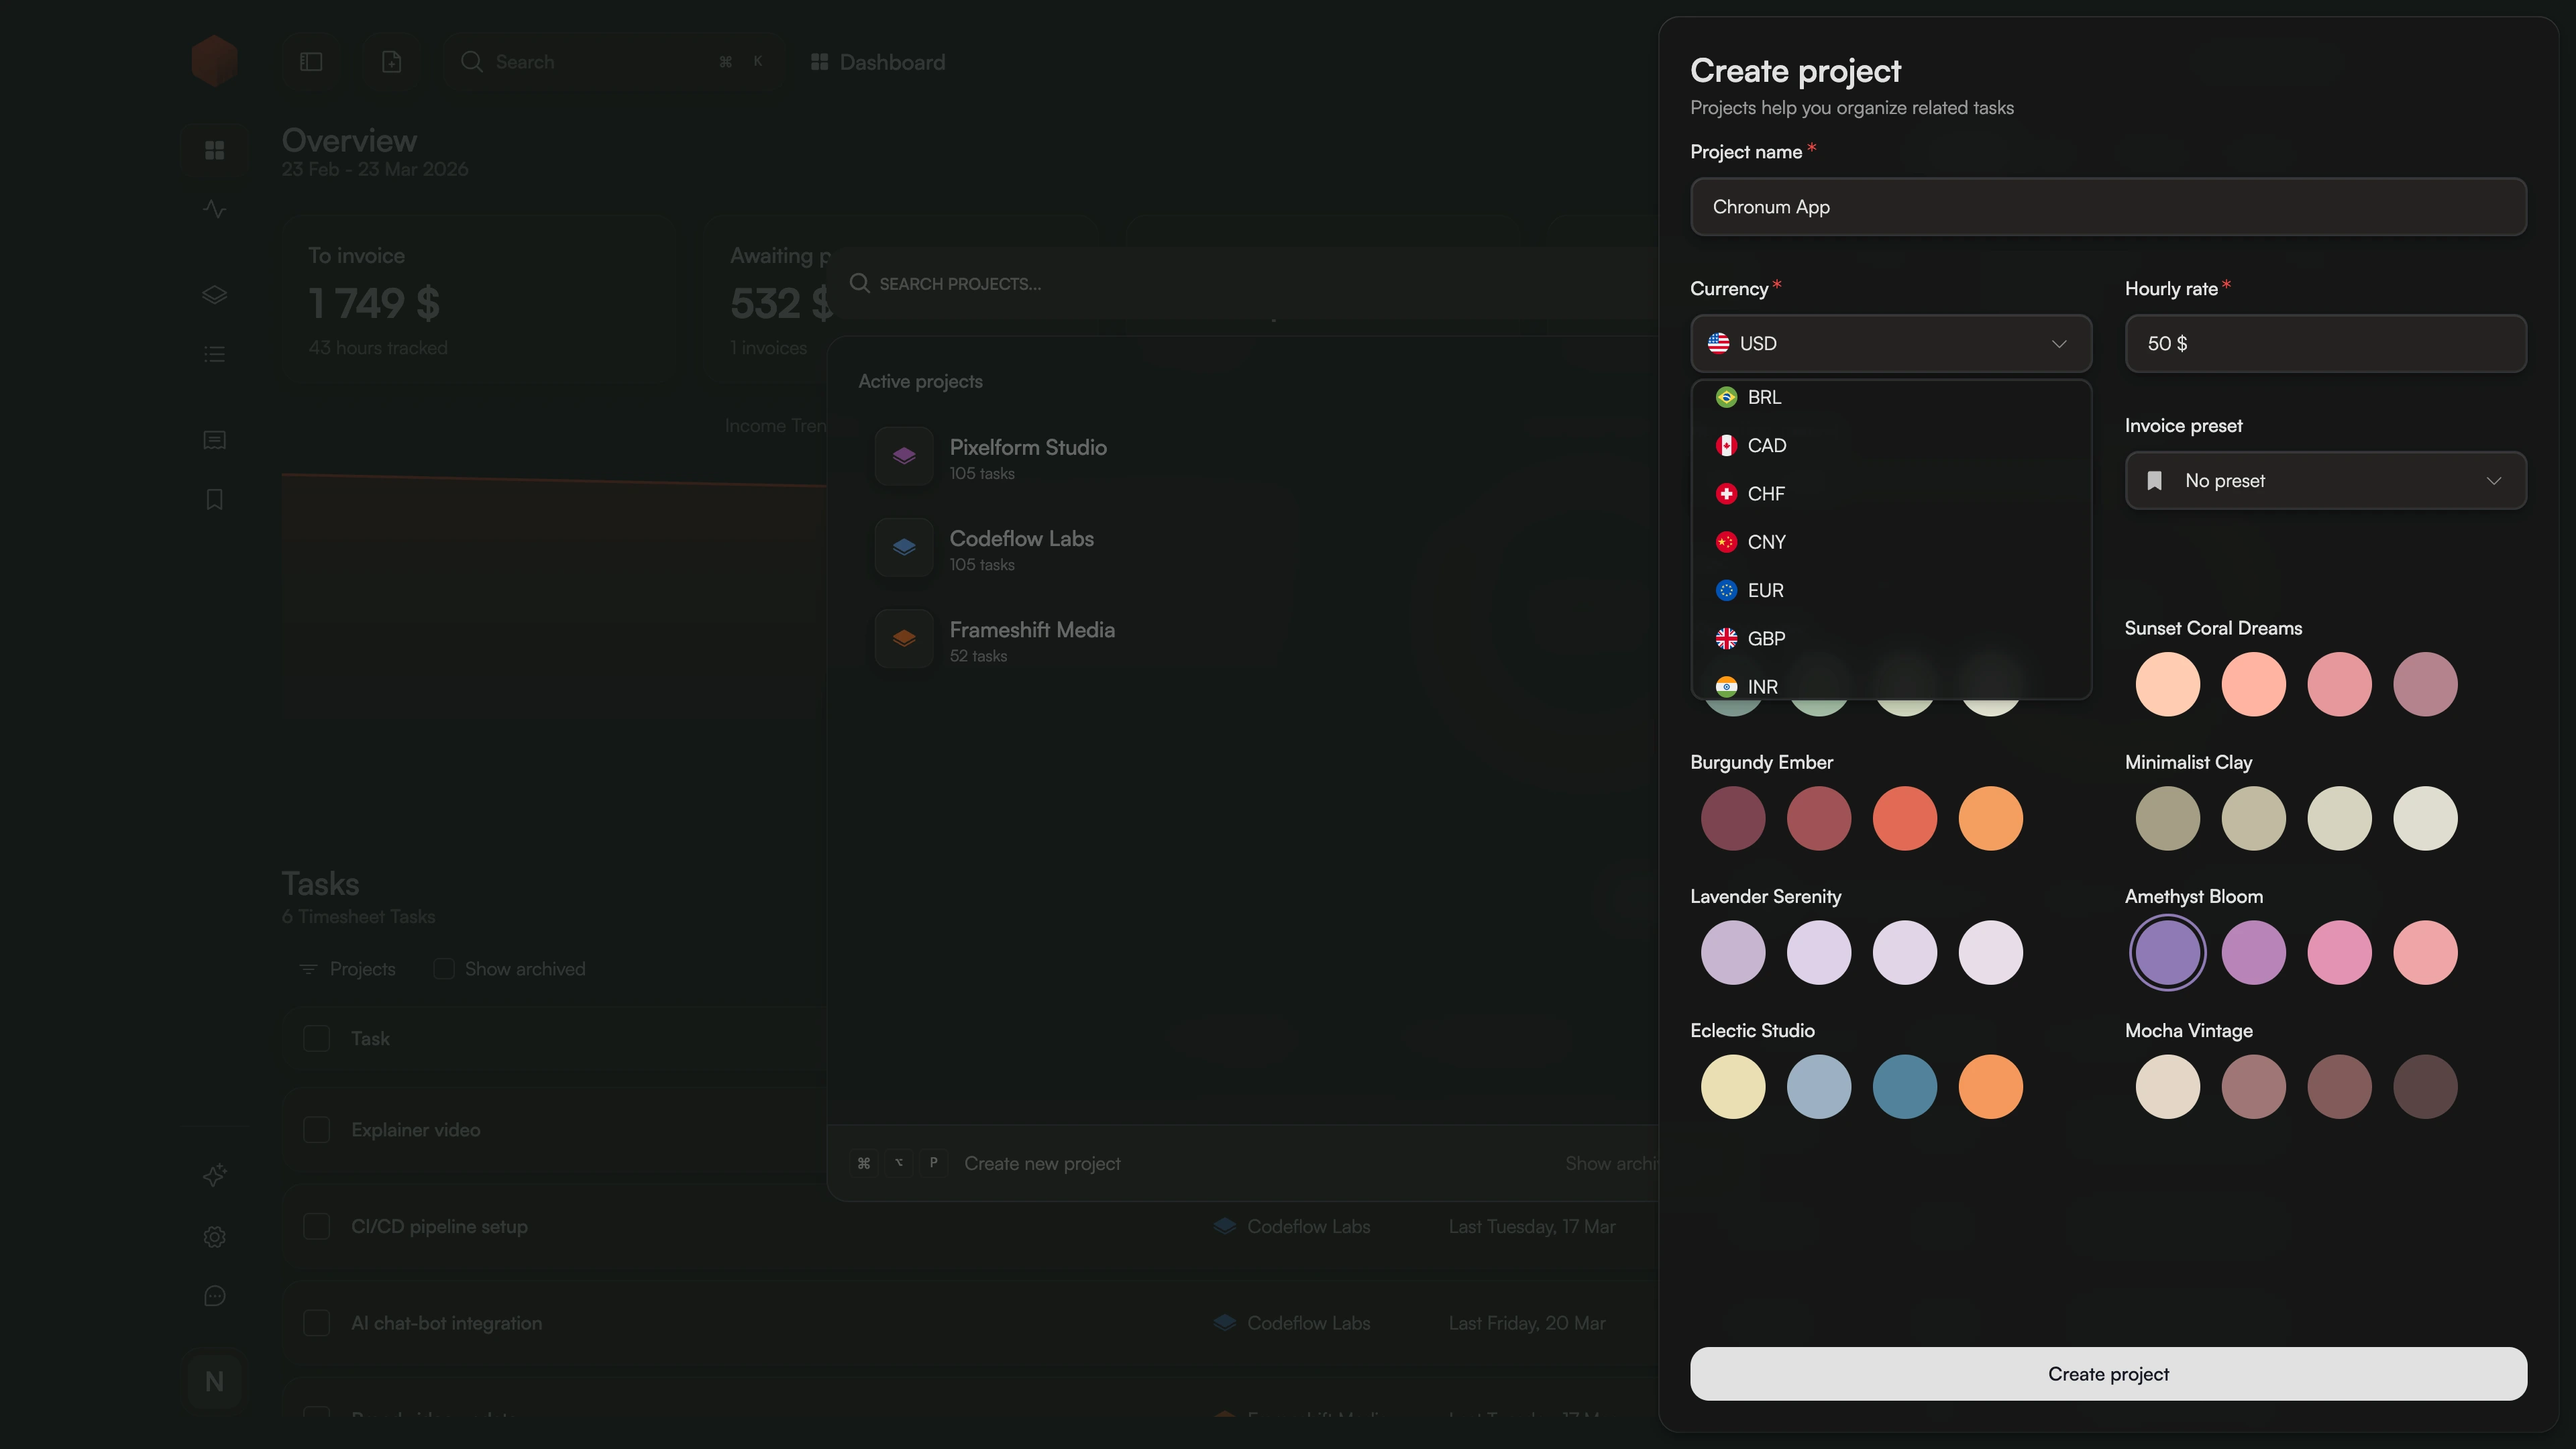
Task: Expand the Invoice preset dropdown
Action: tap(2324, 480)
